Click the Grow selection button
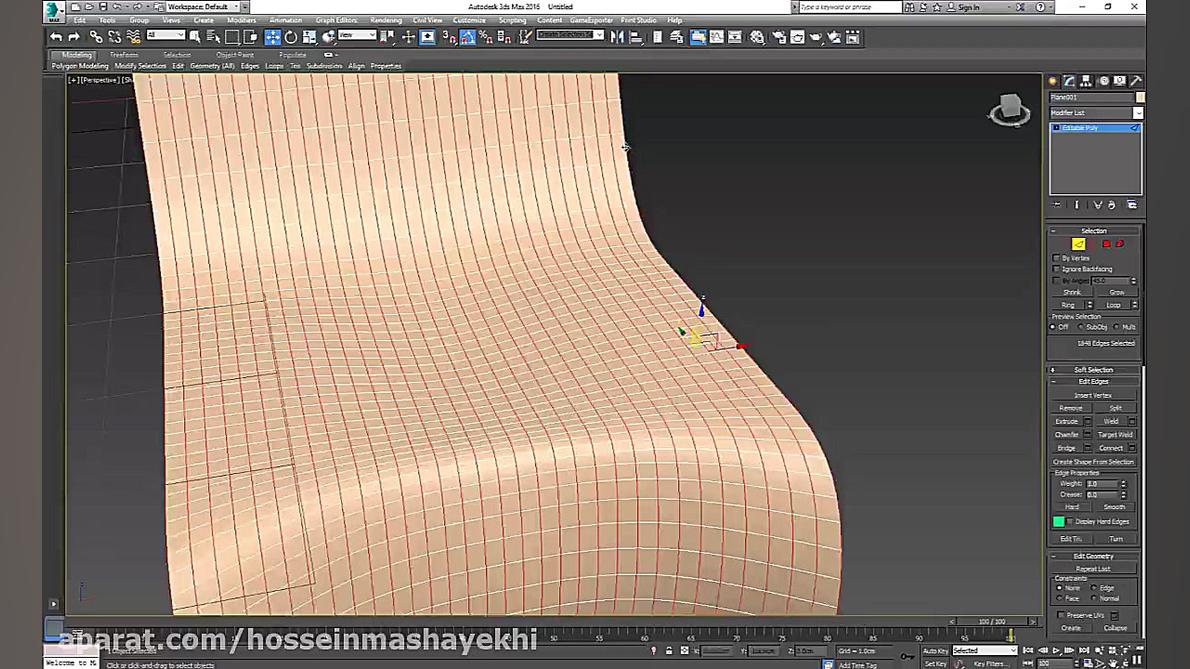Screen dimensions: 1190x669 (1116, 292)
